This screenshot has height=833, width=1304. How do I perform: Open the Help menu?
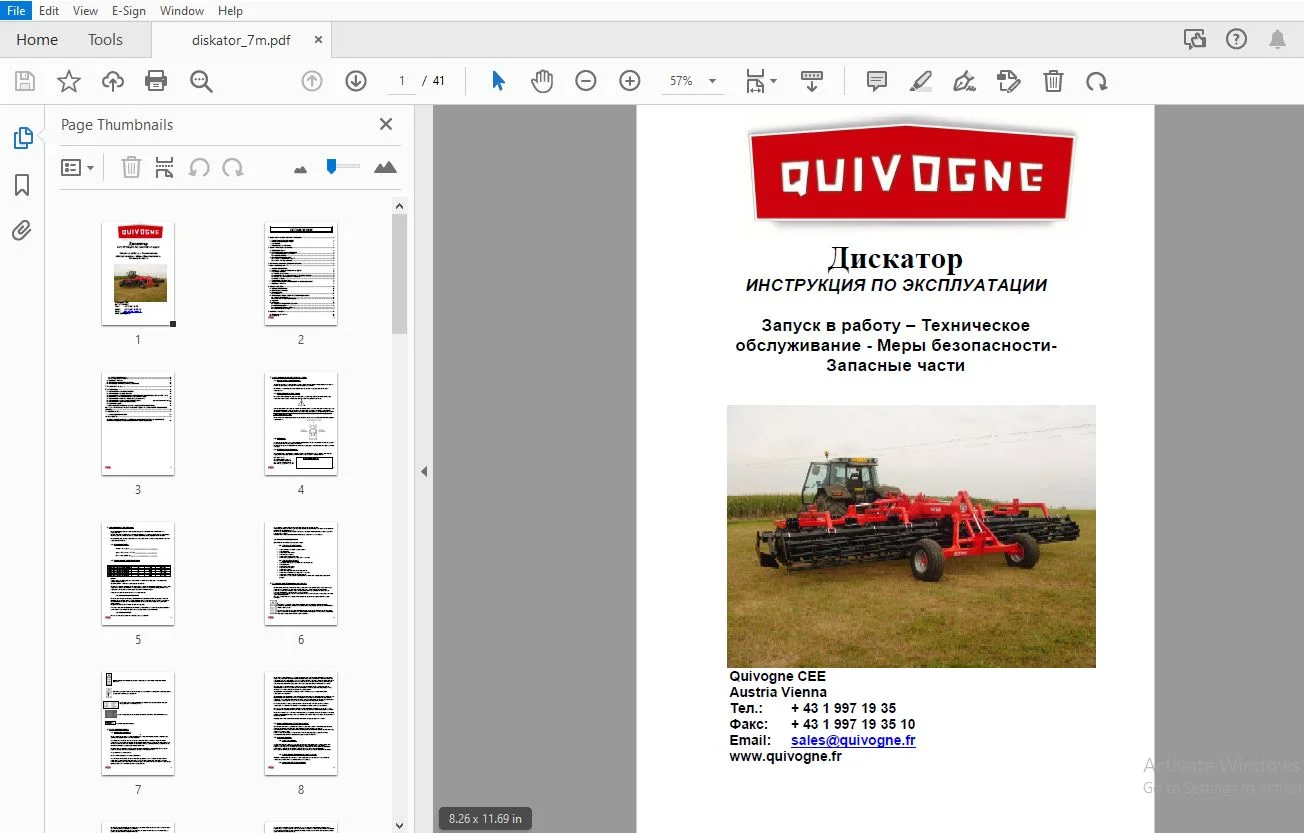230,11
